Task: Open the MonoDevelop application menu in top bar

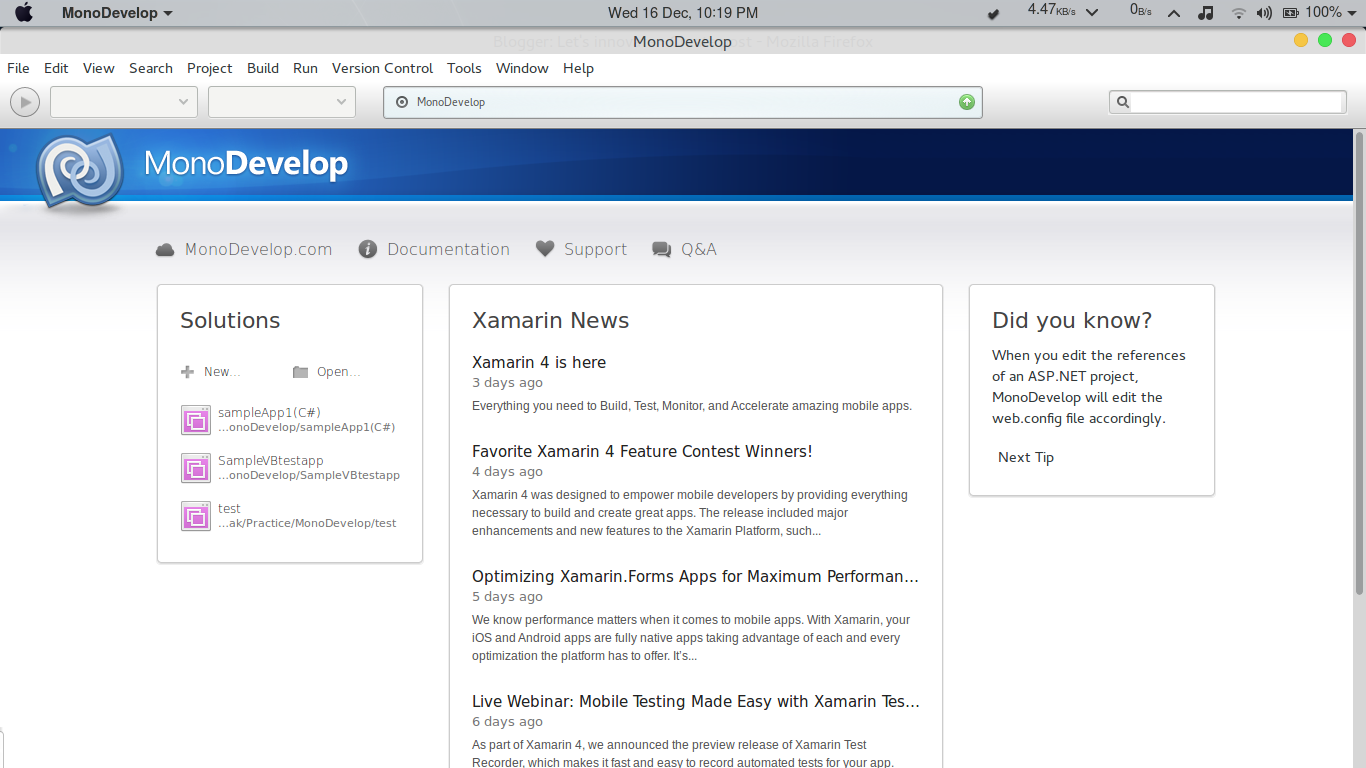Action: 116,13
